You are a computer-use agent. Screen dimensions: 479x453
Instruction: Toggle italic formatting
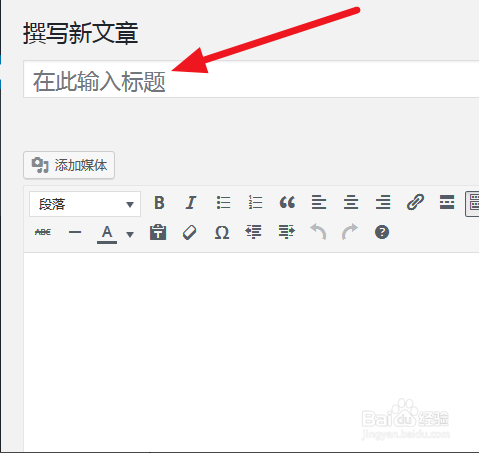(x=191, y=203)
